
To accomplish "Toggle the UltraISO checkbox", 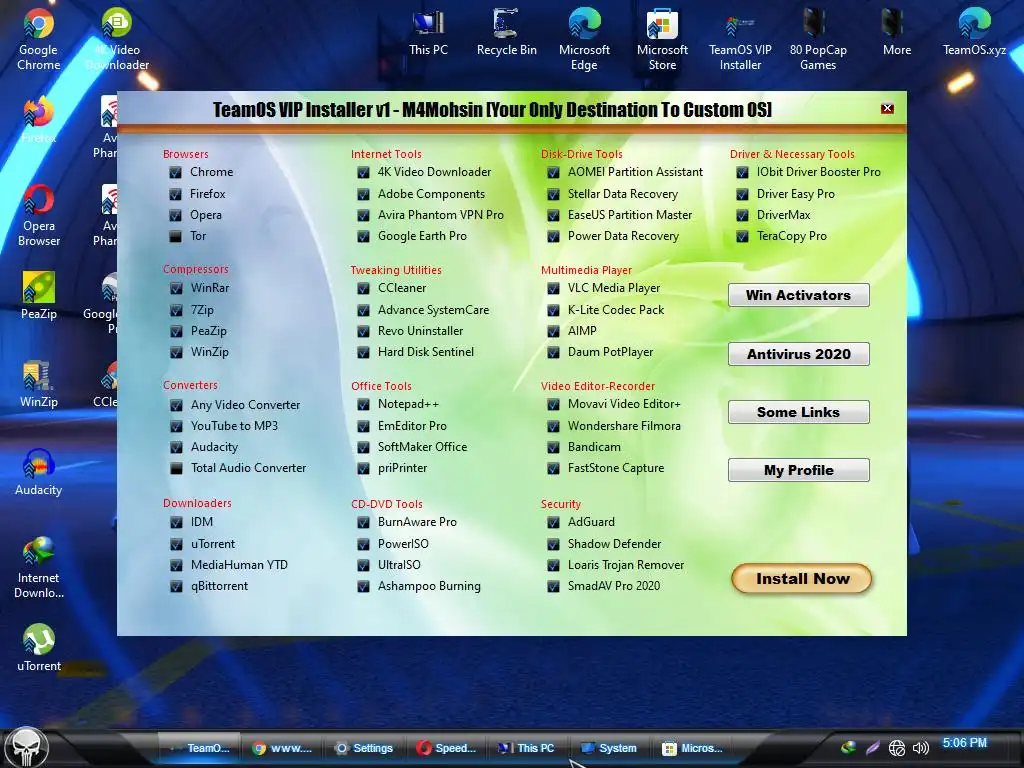I will [363, 565].
